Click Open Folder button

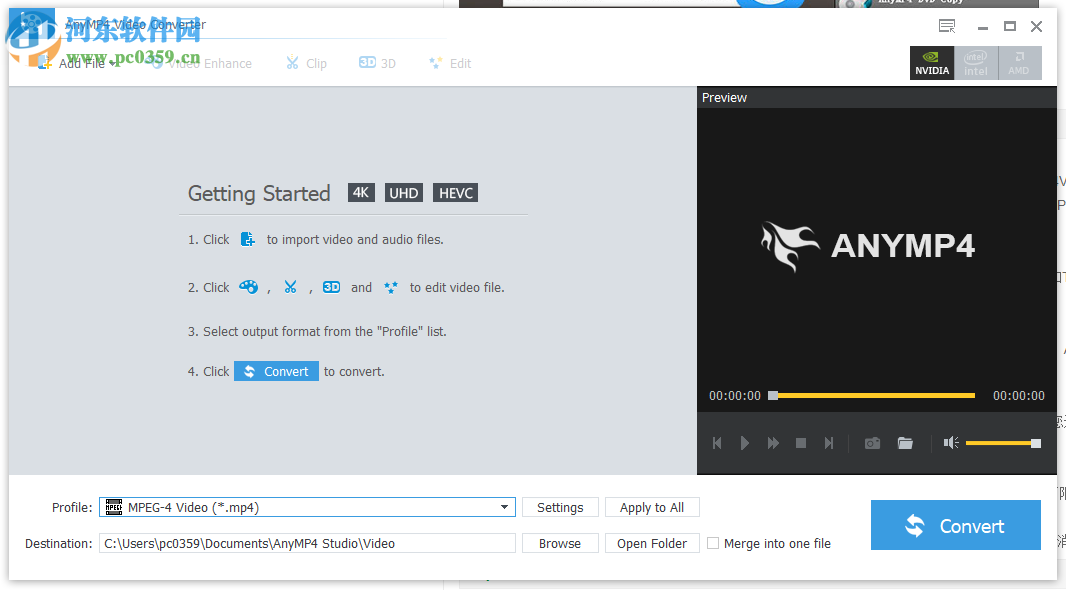pos(652,543)
